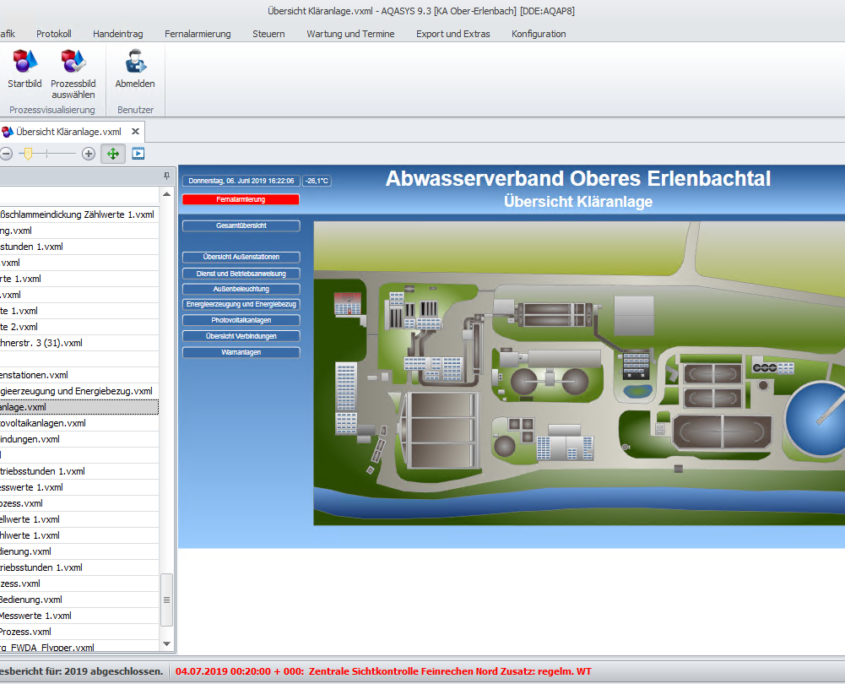This screenshot has width=845, height=684.
Task: Open the Außenbeleuchtung page
Action: [241, 289]
